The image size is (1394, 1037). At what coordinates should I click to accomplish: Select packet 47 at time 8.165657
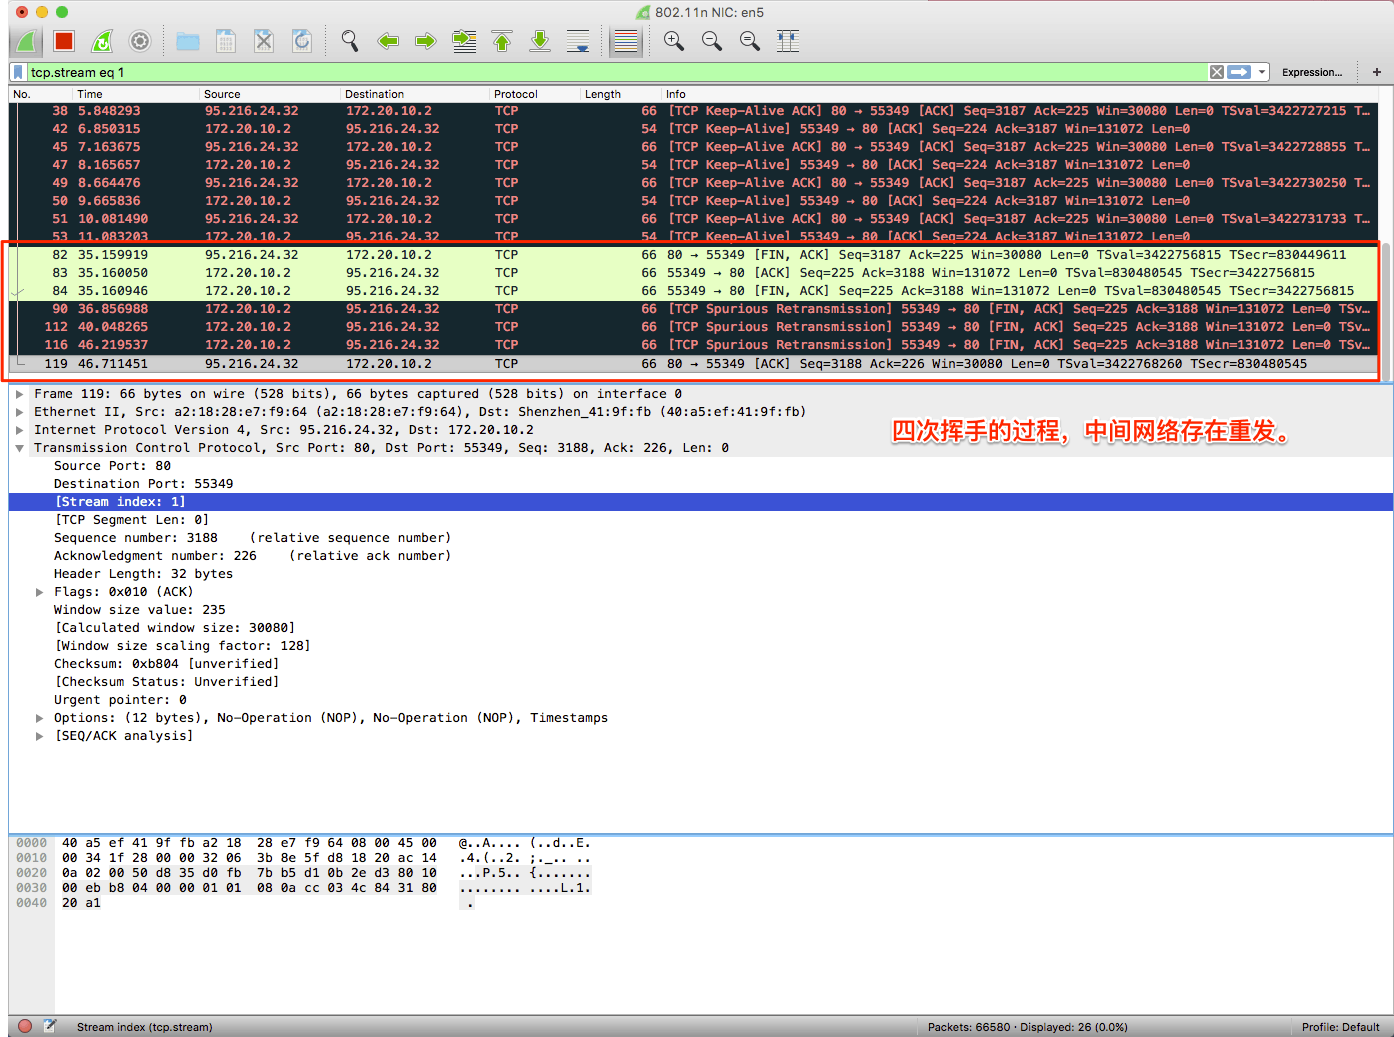tap(693, 165)
